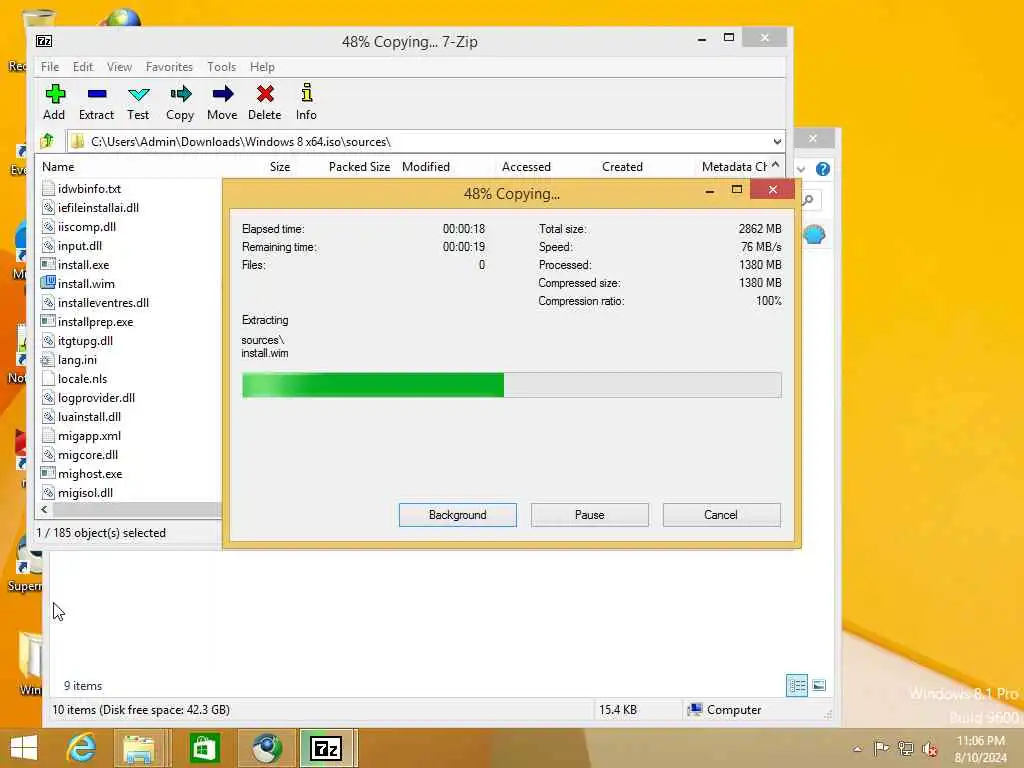Open the Favorites menu
The width and height of the screenshot is (1024, 768).
[169, 67]
